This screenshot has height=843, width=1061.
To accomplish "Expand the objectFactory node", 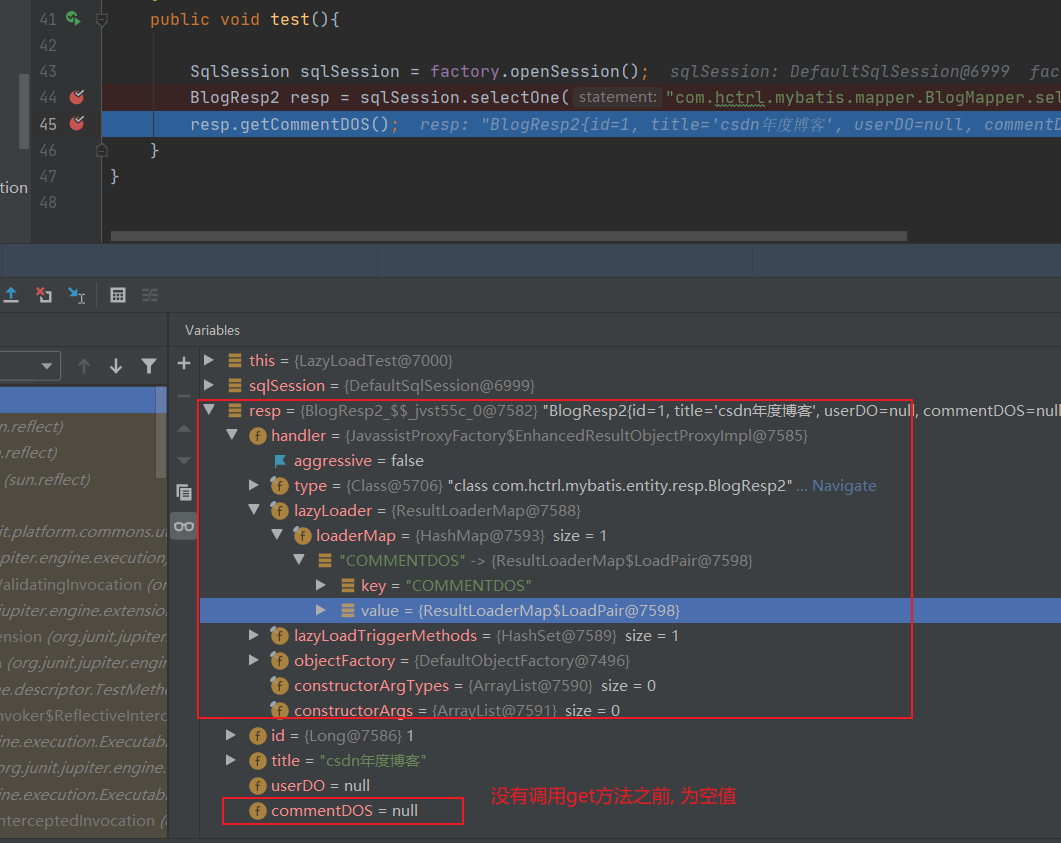I will coord(254,660).
